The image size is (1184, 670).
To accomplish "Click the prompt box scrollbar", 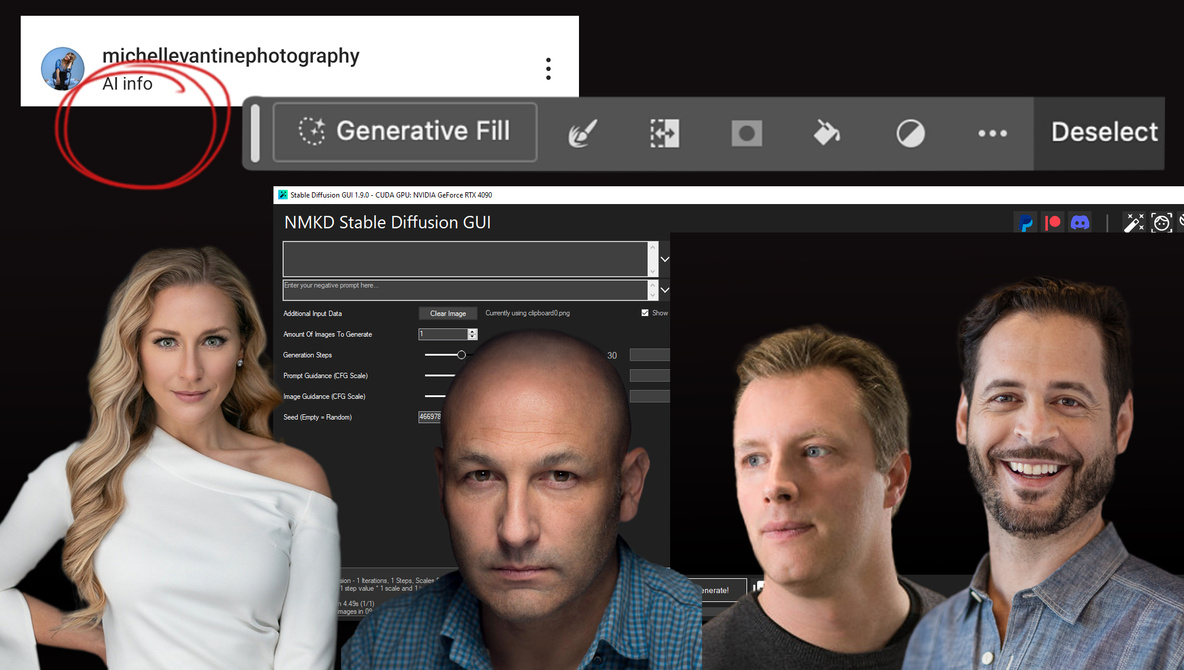I will 653,259.
